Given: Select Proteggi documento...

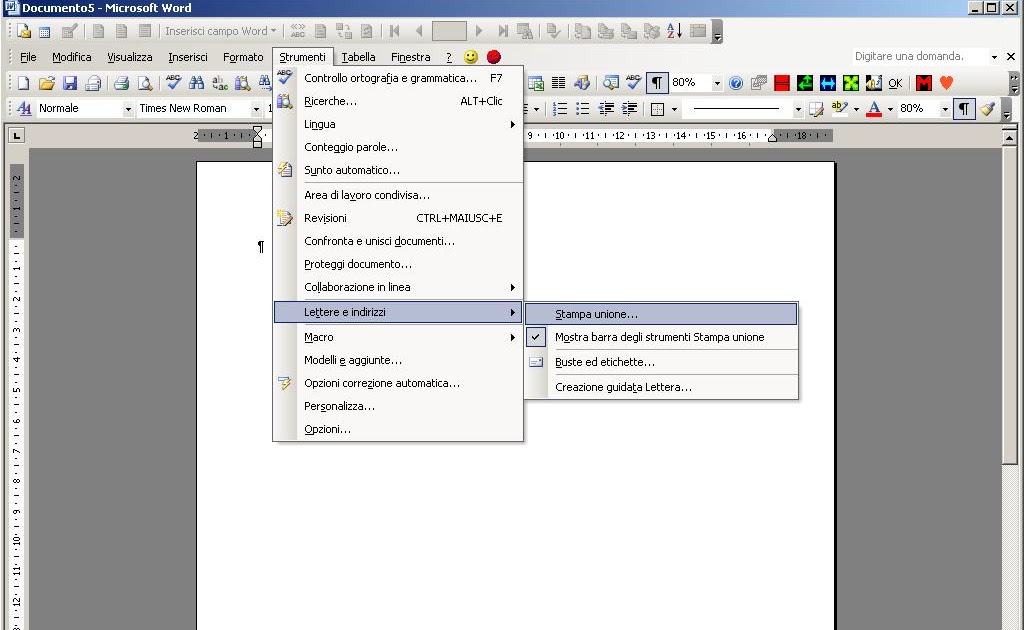Looking at the screenshot, I should click(397, 264).
